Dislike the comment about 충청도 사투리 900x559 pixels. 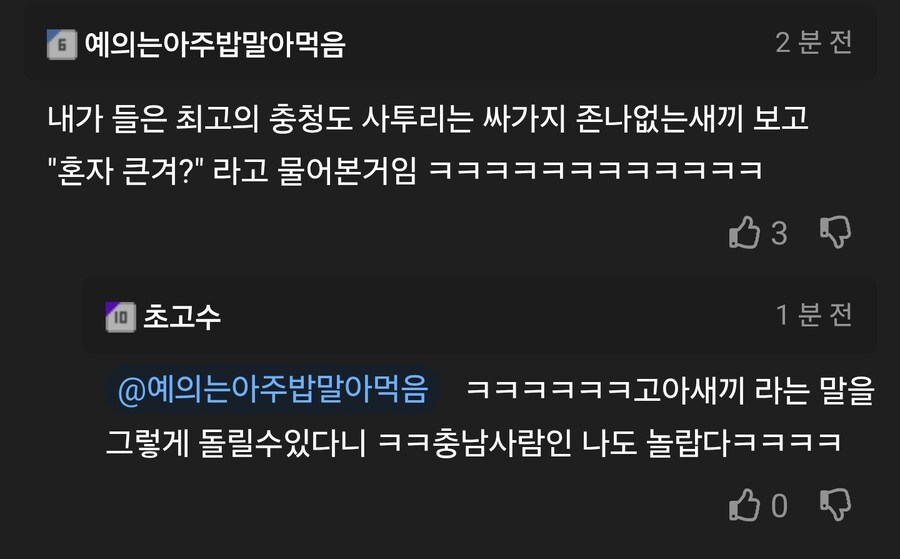click(x=835, y=232)
